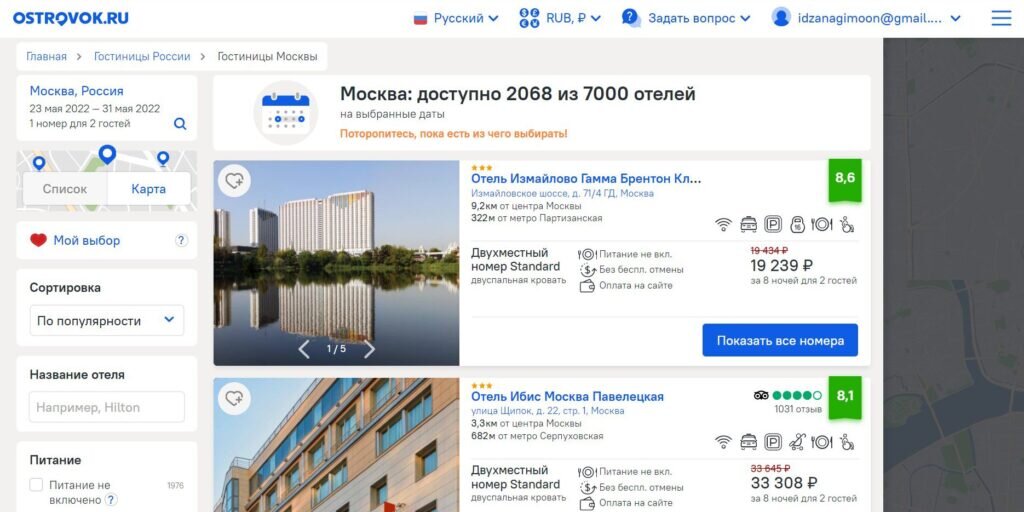Add Измайлово hotel to favorites heart
This screenshot has height=512, width=1024.
(x=234, y=181)
